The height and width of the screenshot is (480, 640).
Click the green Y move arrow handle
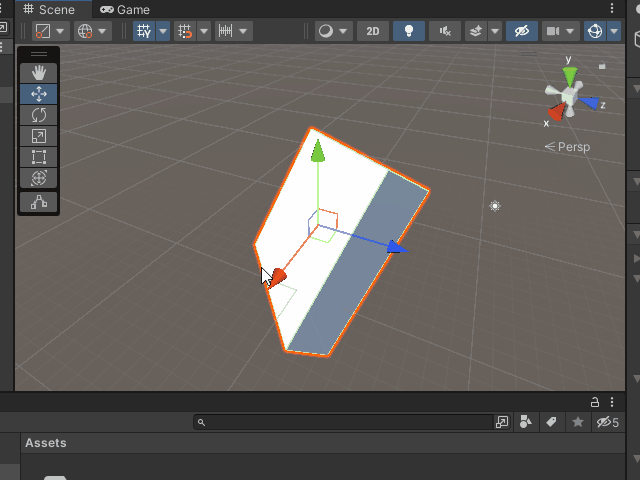pos(318,151)
